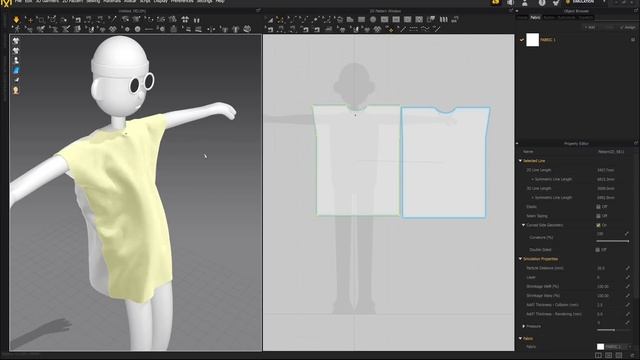This screenshot has height=360, width=640.
Task: Click the icon right of FABRIC 1 row
Action: 633,40
